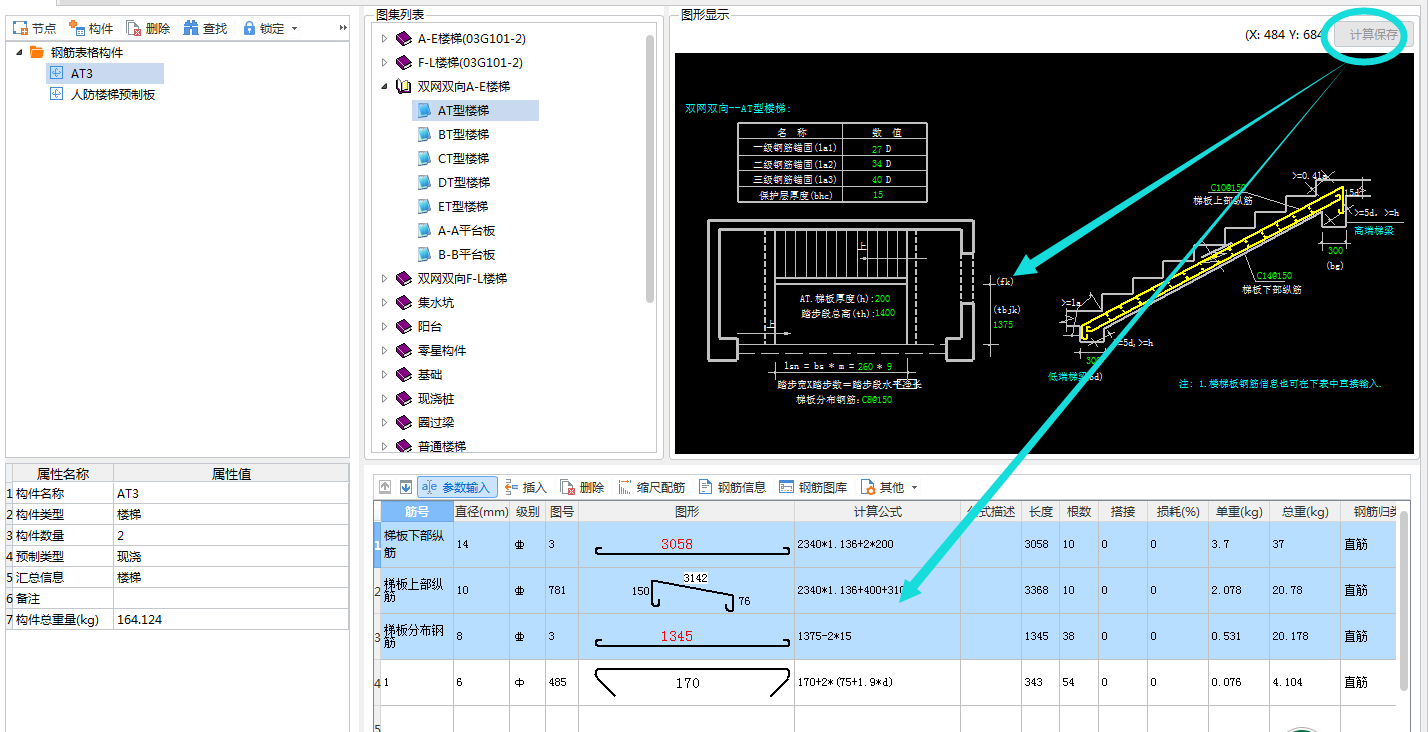Expand the 基础 node
This screenshot has height=732, width=1428.
(x=384, y=375)
